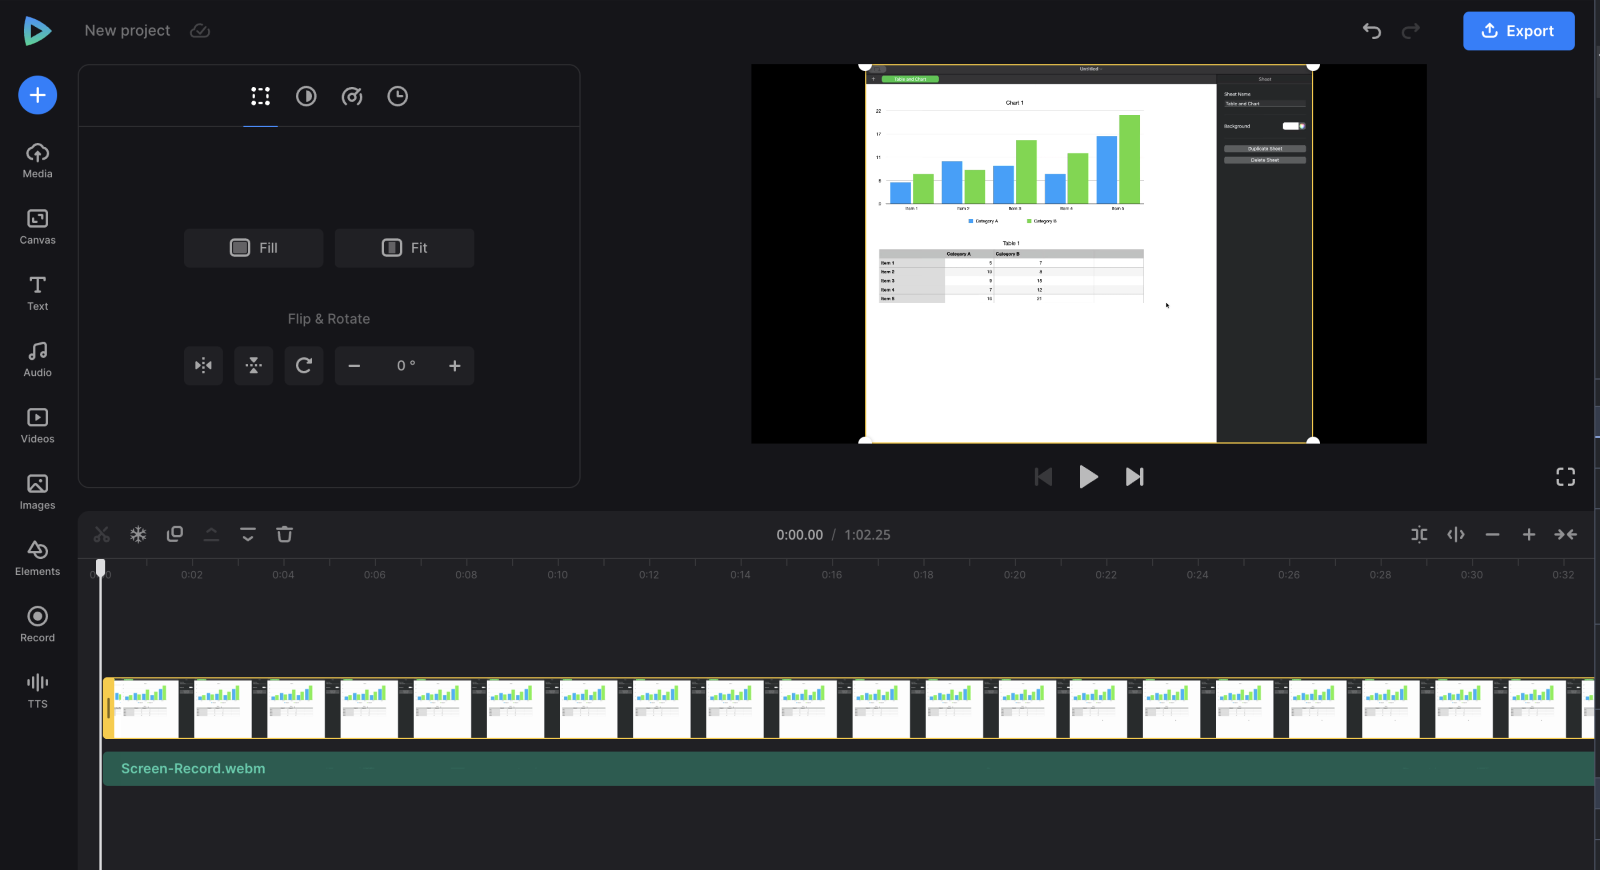This screenshot has height=870, width=1600.
Task: Skip to the start of the video
Action: click(x=1043, y=477)
